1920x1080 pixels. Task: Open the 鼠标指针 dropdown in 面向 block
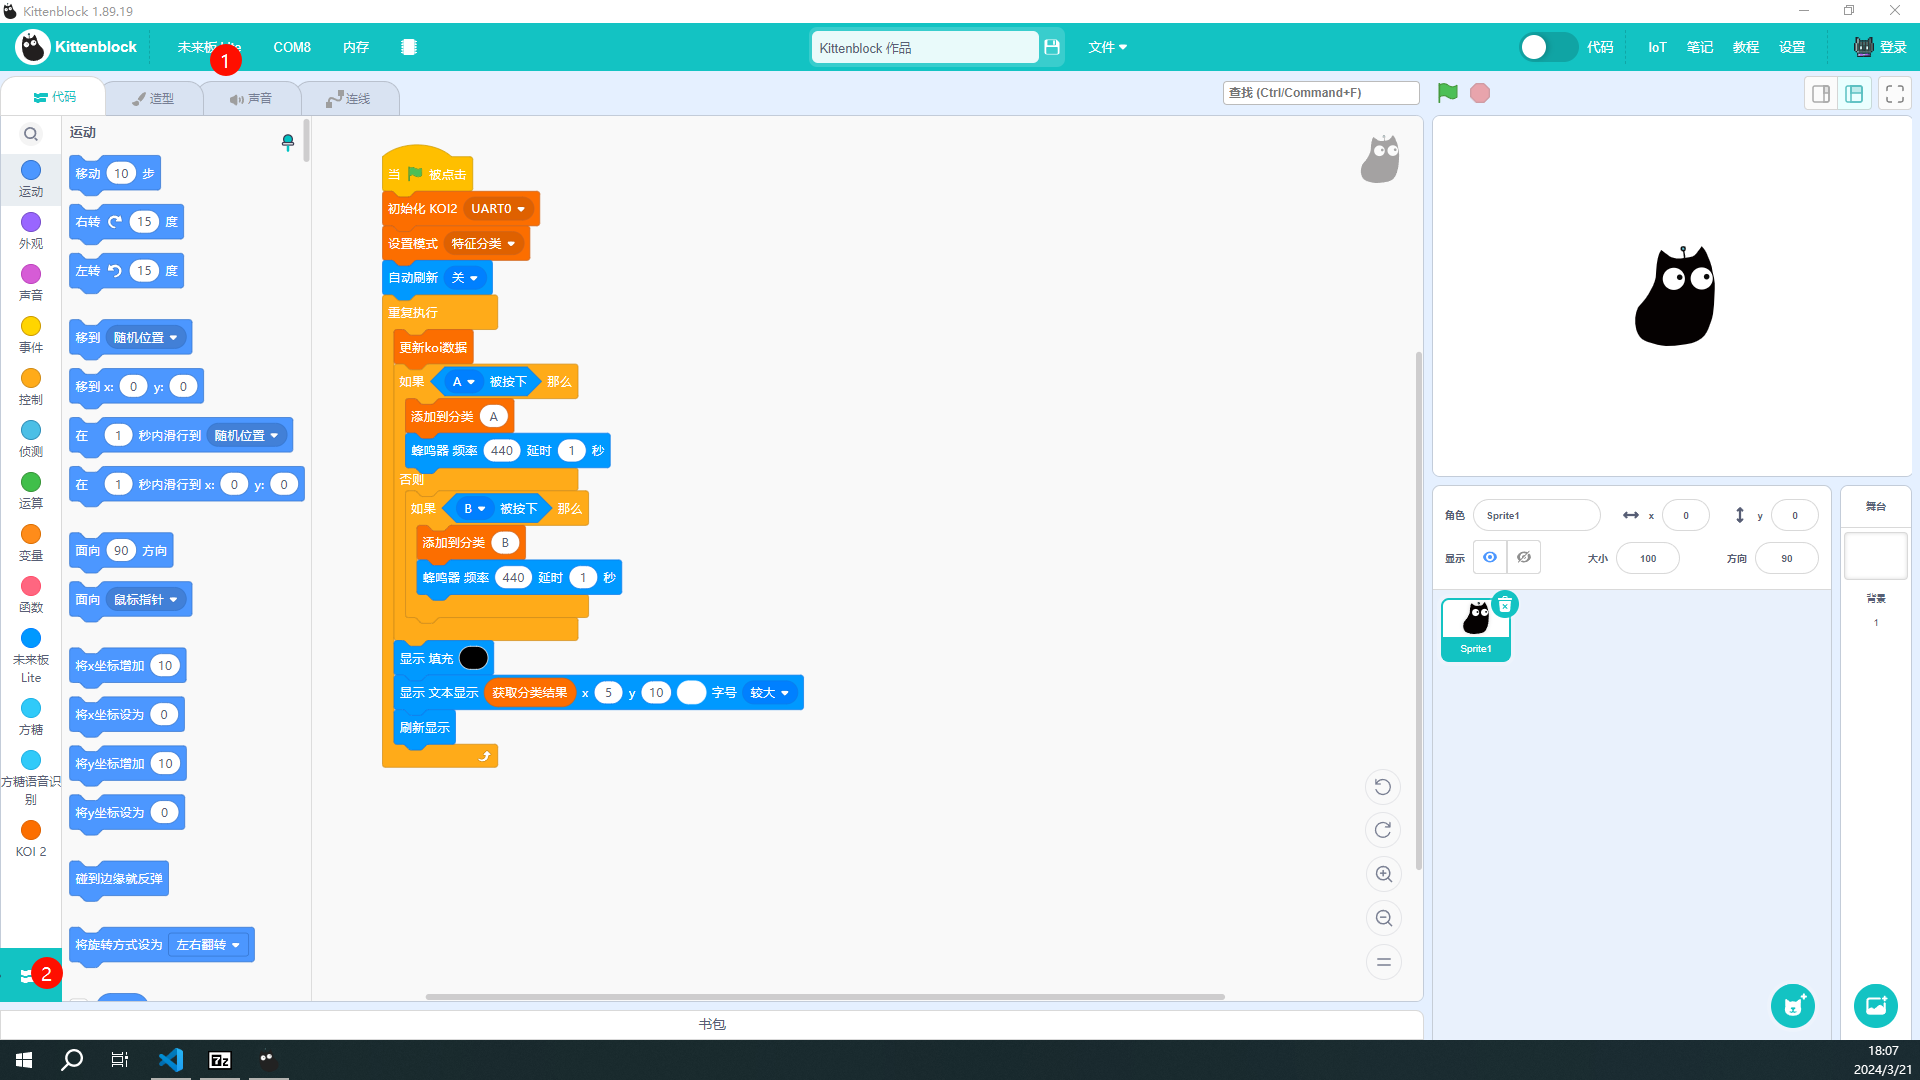click(145, 600)
